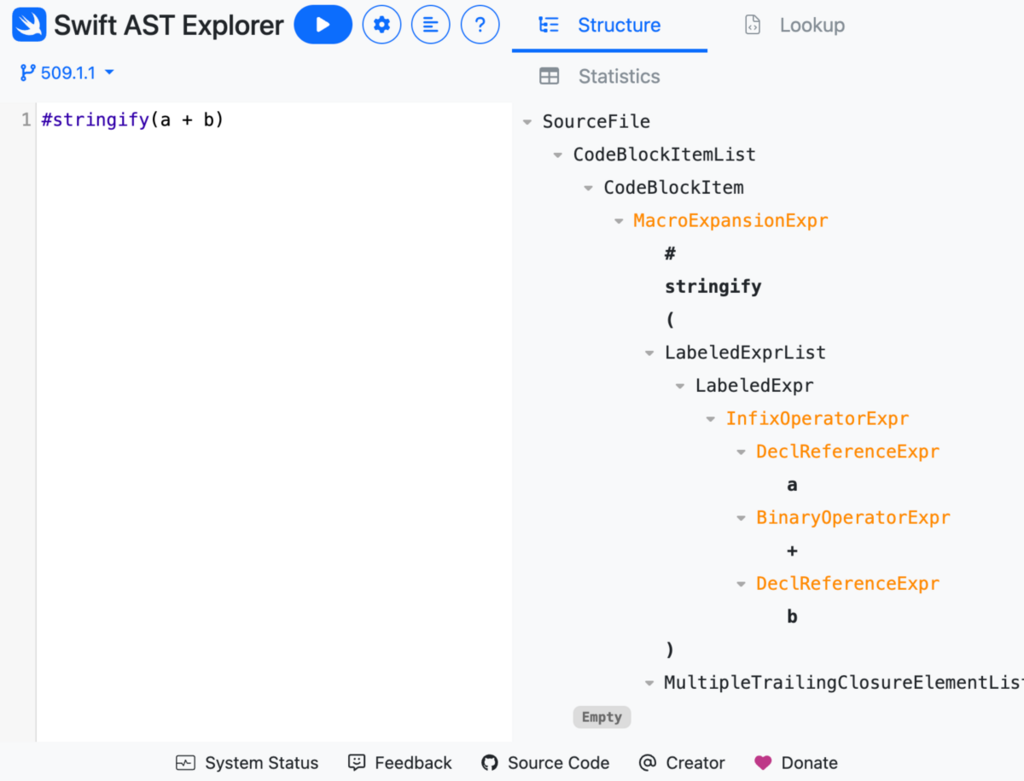Select the token a in the tree
Image resolution: width=1024 pixels, height=781 pixels.
tap(792, 485)
